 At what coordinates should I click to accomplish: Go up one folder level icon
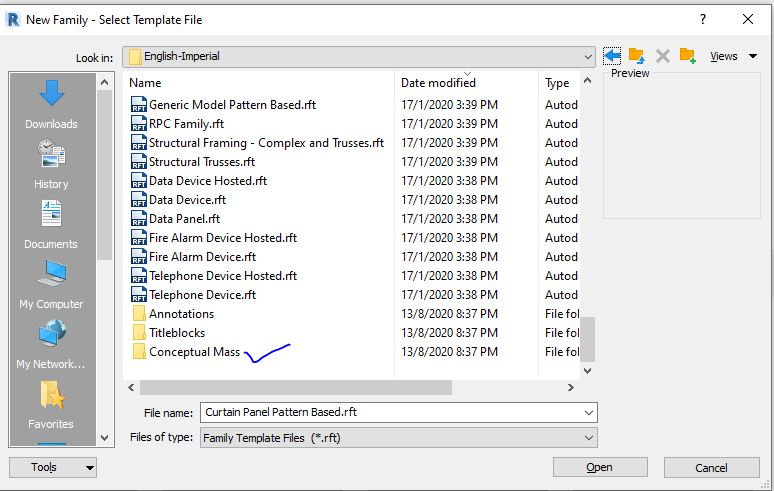tap(636, 56)
